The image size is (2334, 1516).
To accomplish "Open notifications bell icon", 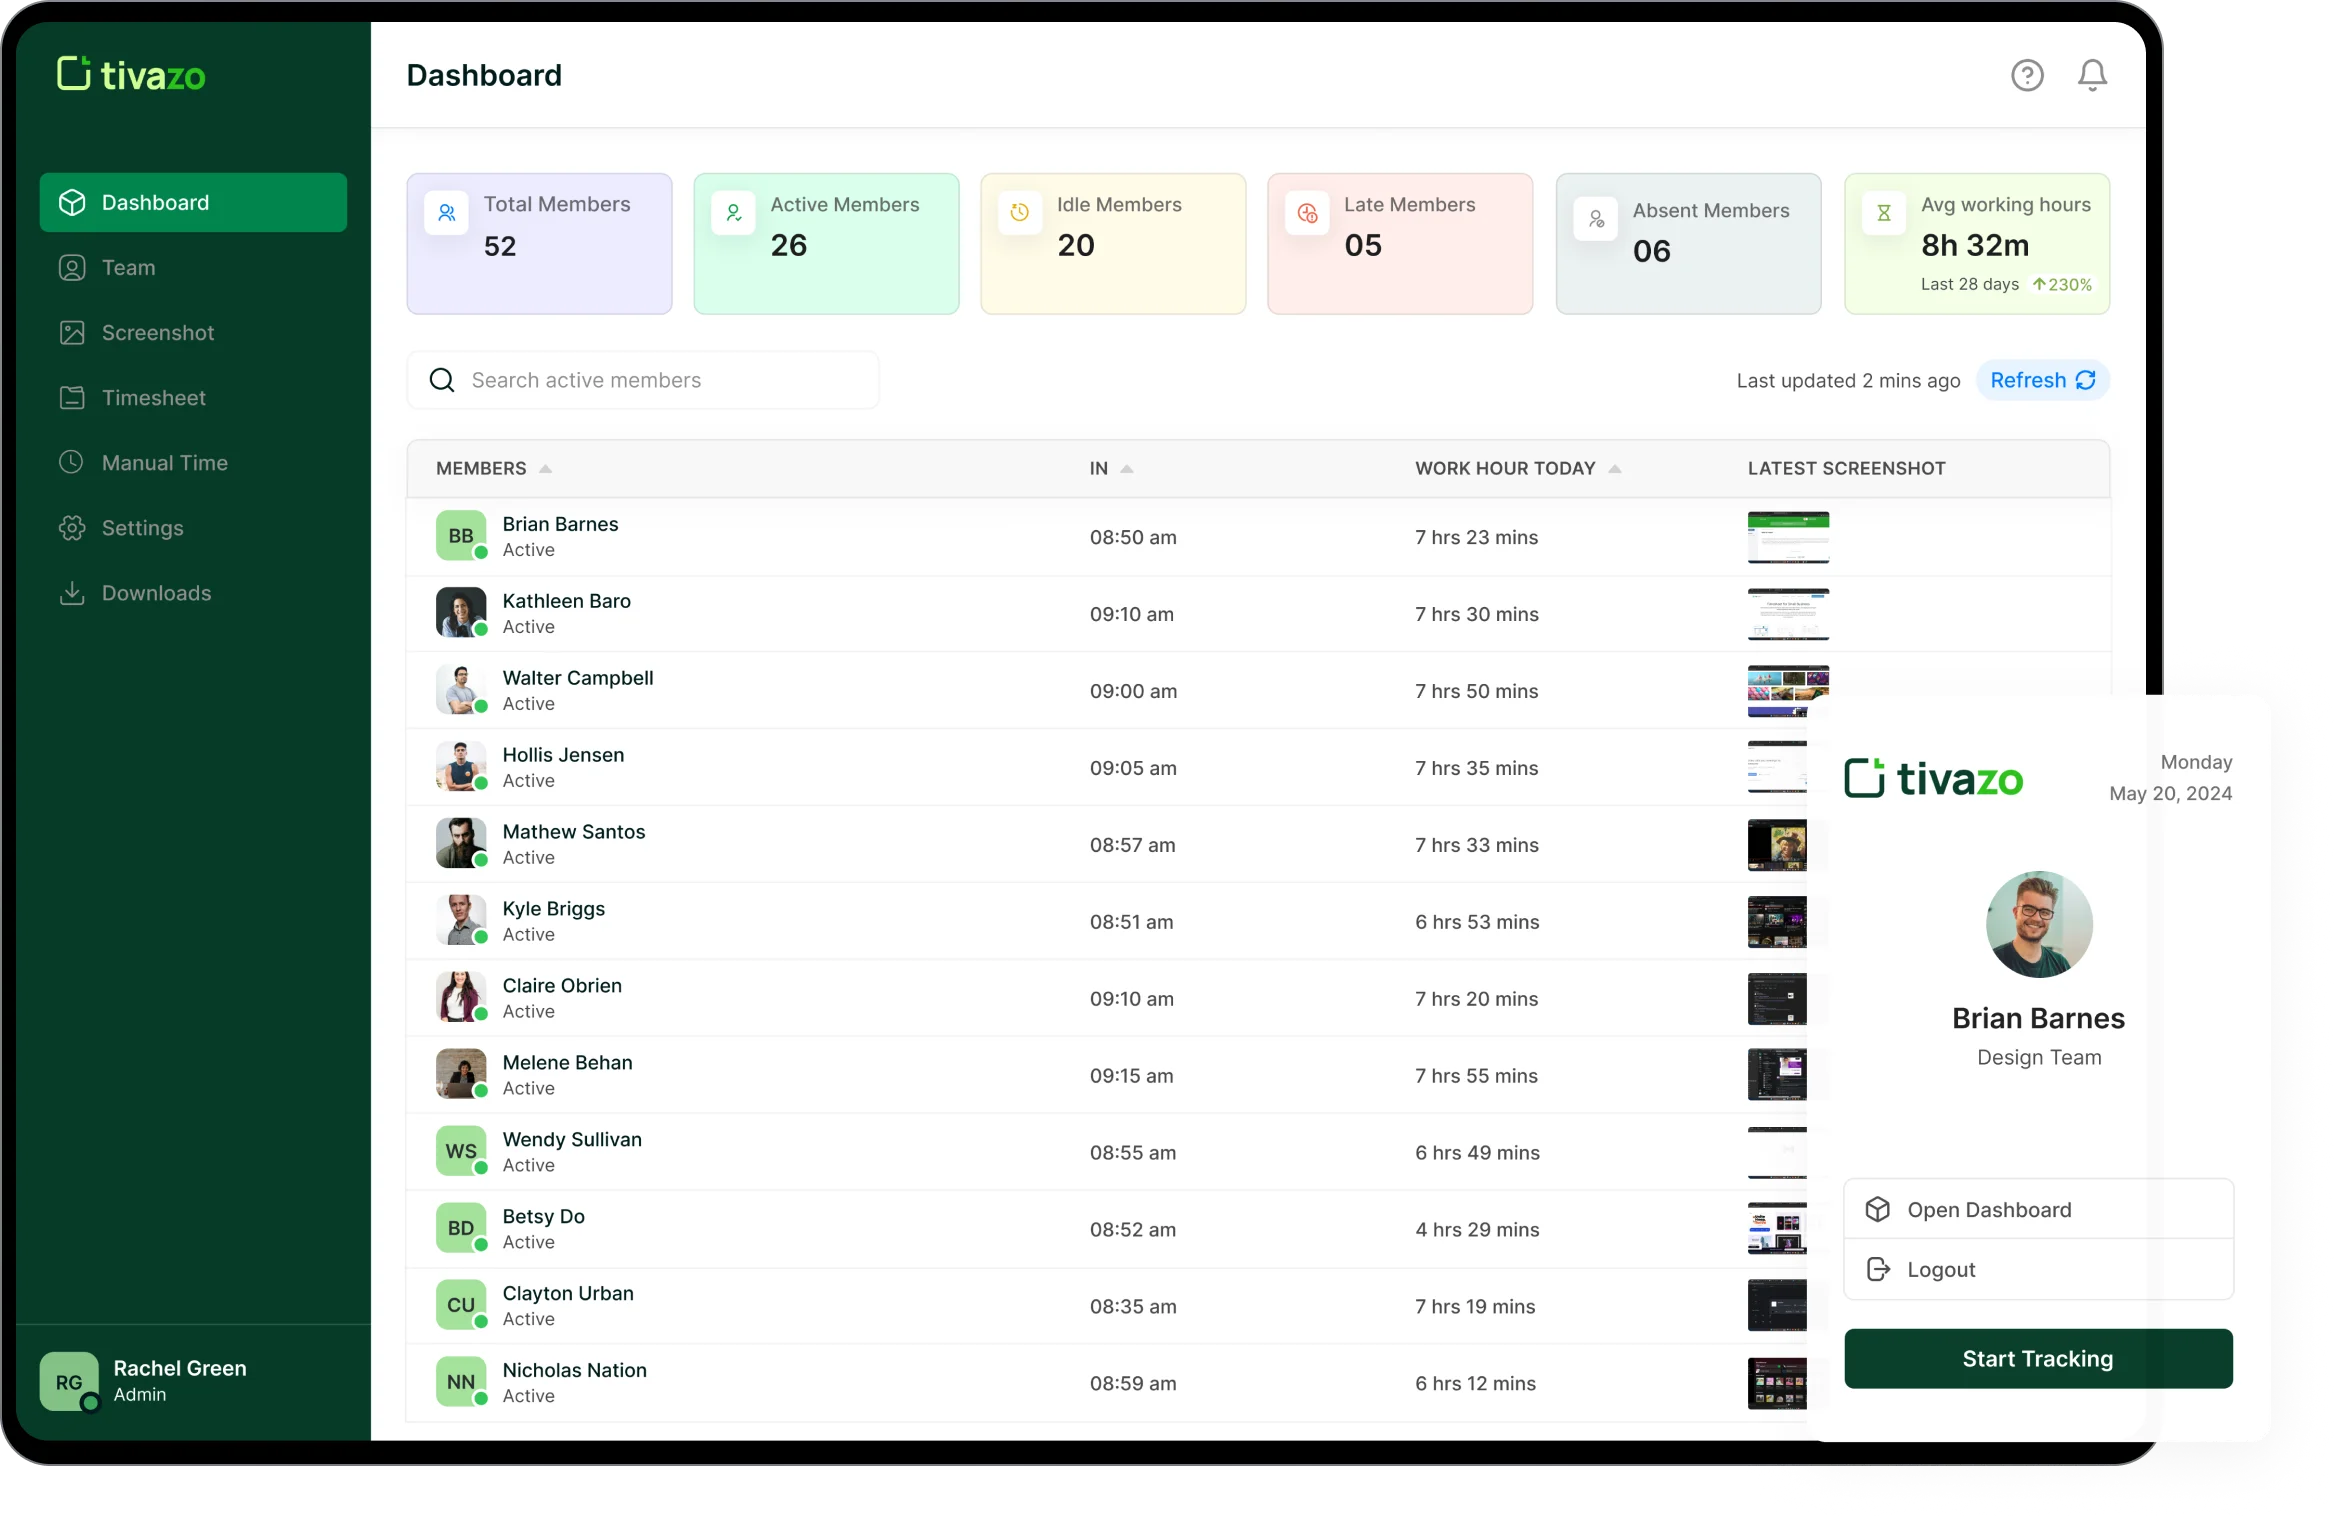I will (2092, 75).
